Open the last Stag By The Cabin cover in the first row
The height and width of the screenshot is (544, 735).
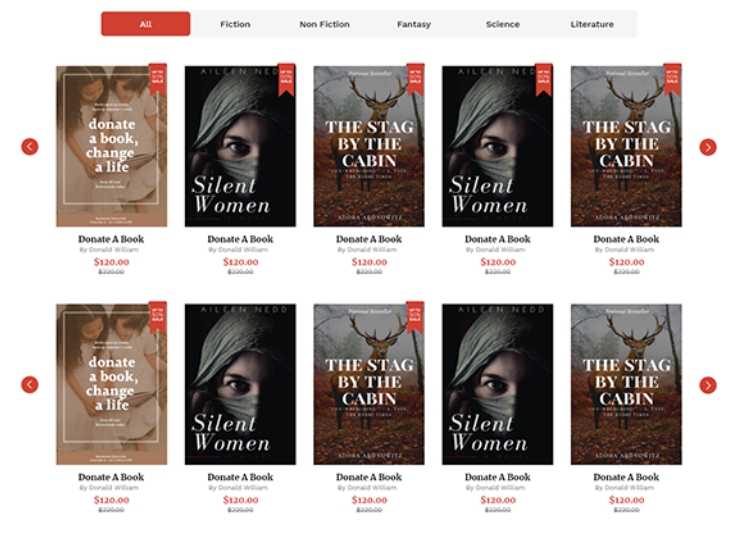click(x=626, y=146)
